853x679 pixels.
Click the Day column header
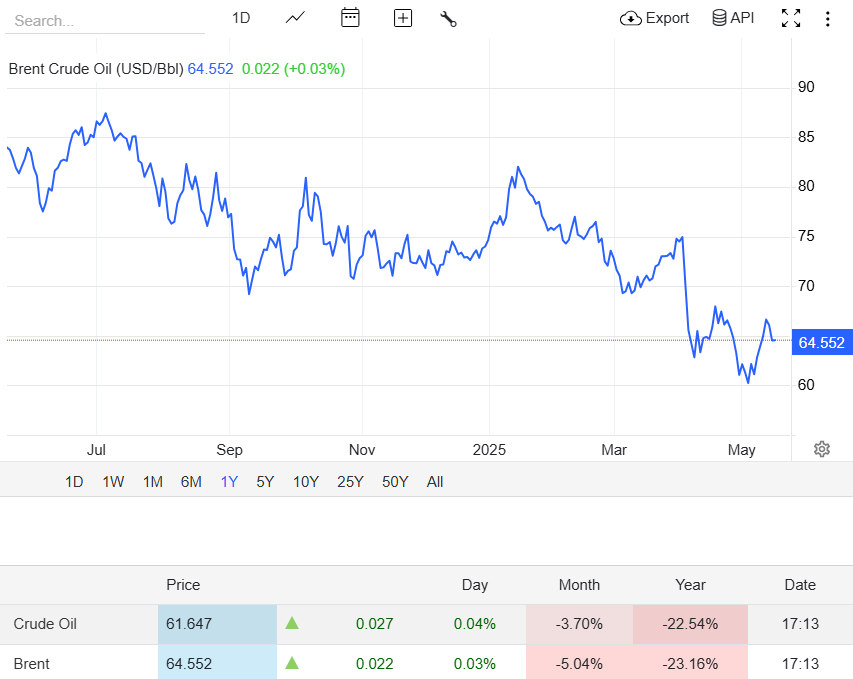[x=474, y=585]
